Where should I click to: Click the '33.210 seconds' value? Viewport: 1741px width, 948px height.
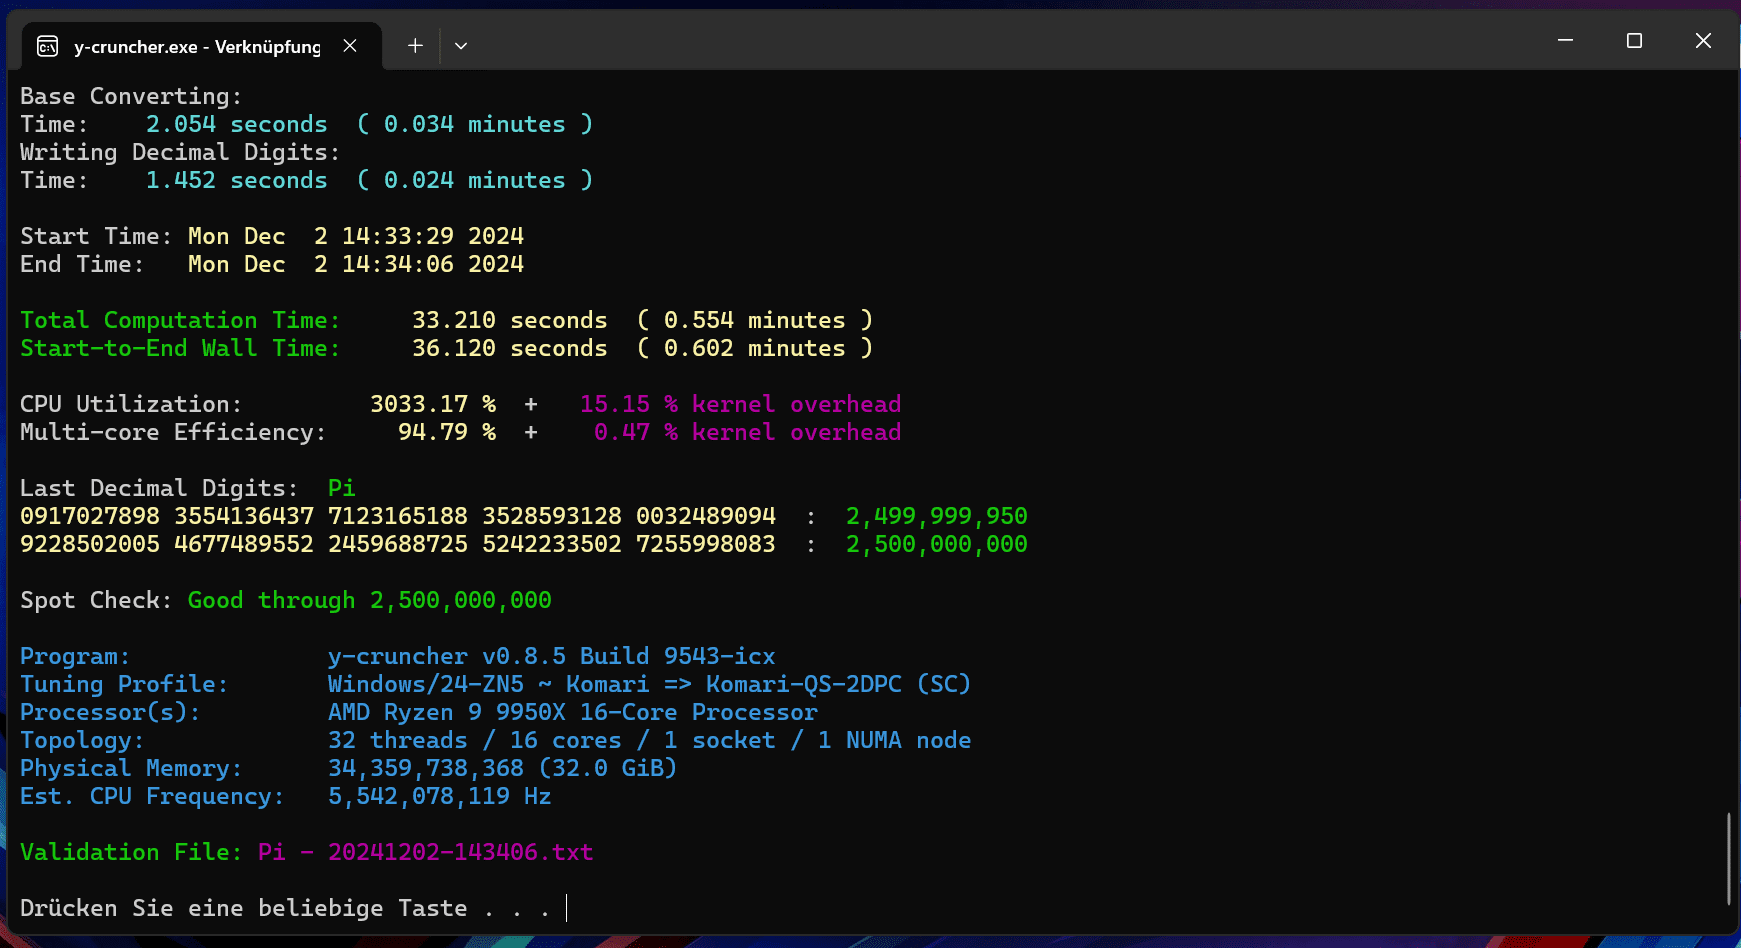point(510,320)
